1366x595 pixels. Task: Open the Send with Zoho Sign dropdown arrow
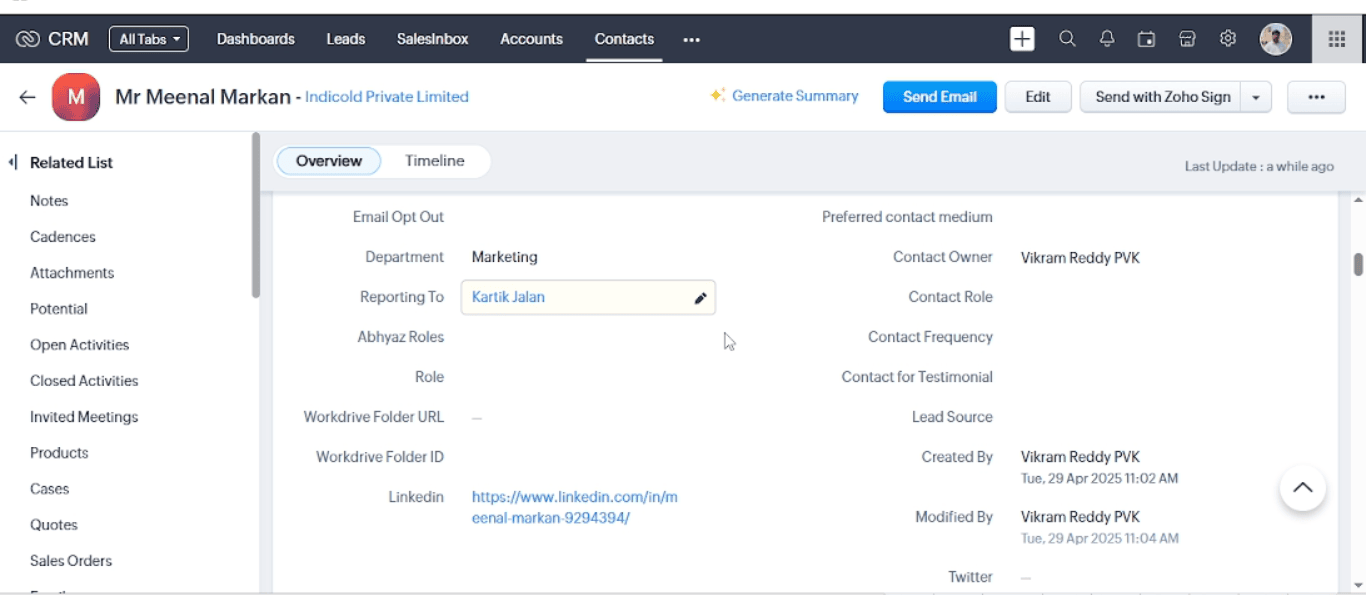click(1256, 97)
